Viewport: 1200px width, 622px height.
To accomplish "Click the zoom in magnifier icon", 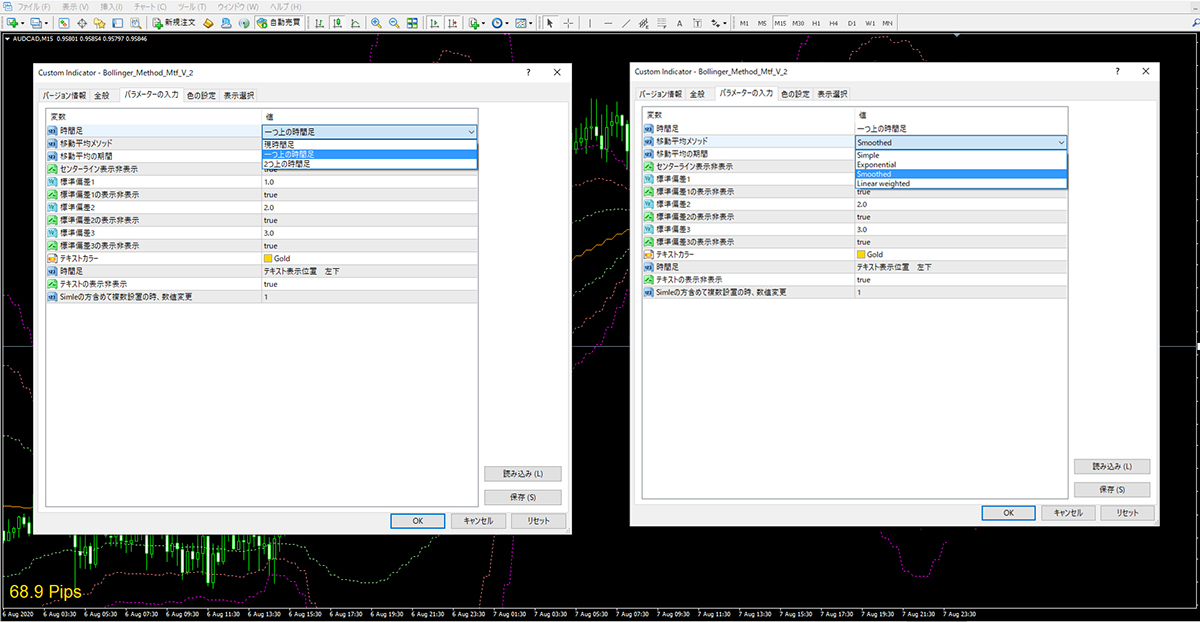I will (x=375, y=22).
